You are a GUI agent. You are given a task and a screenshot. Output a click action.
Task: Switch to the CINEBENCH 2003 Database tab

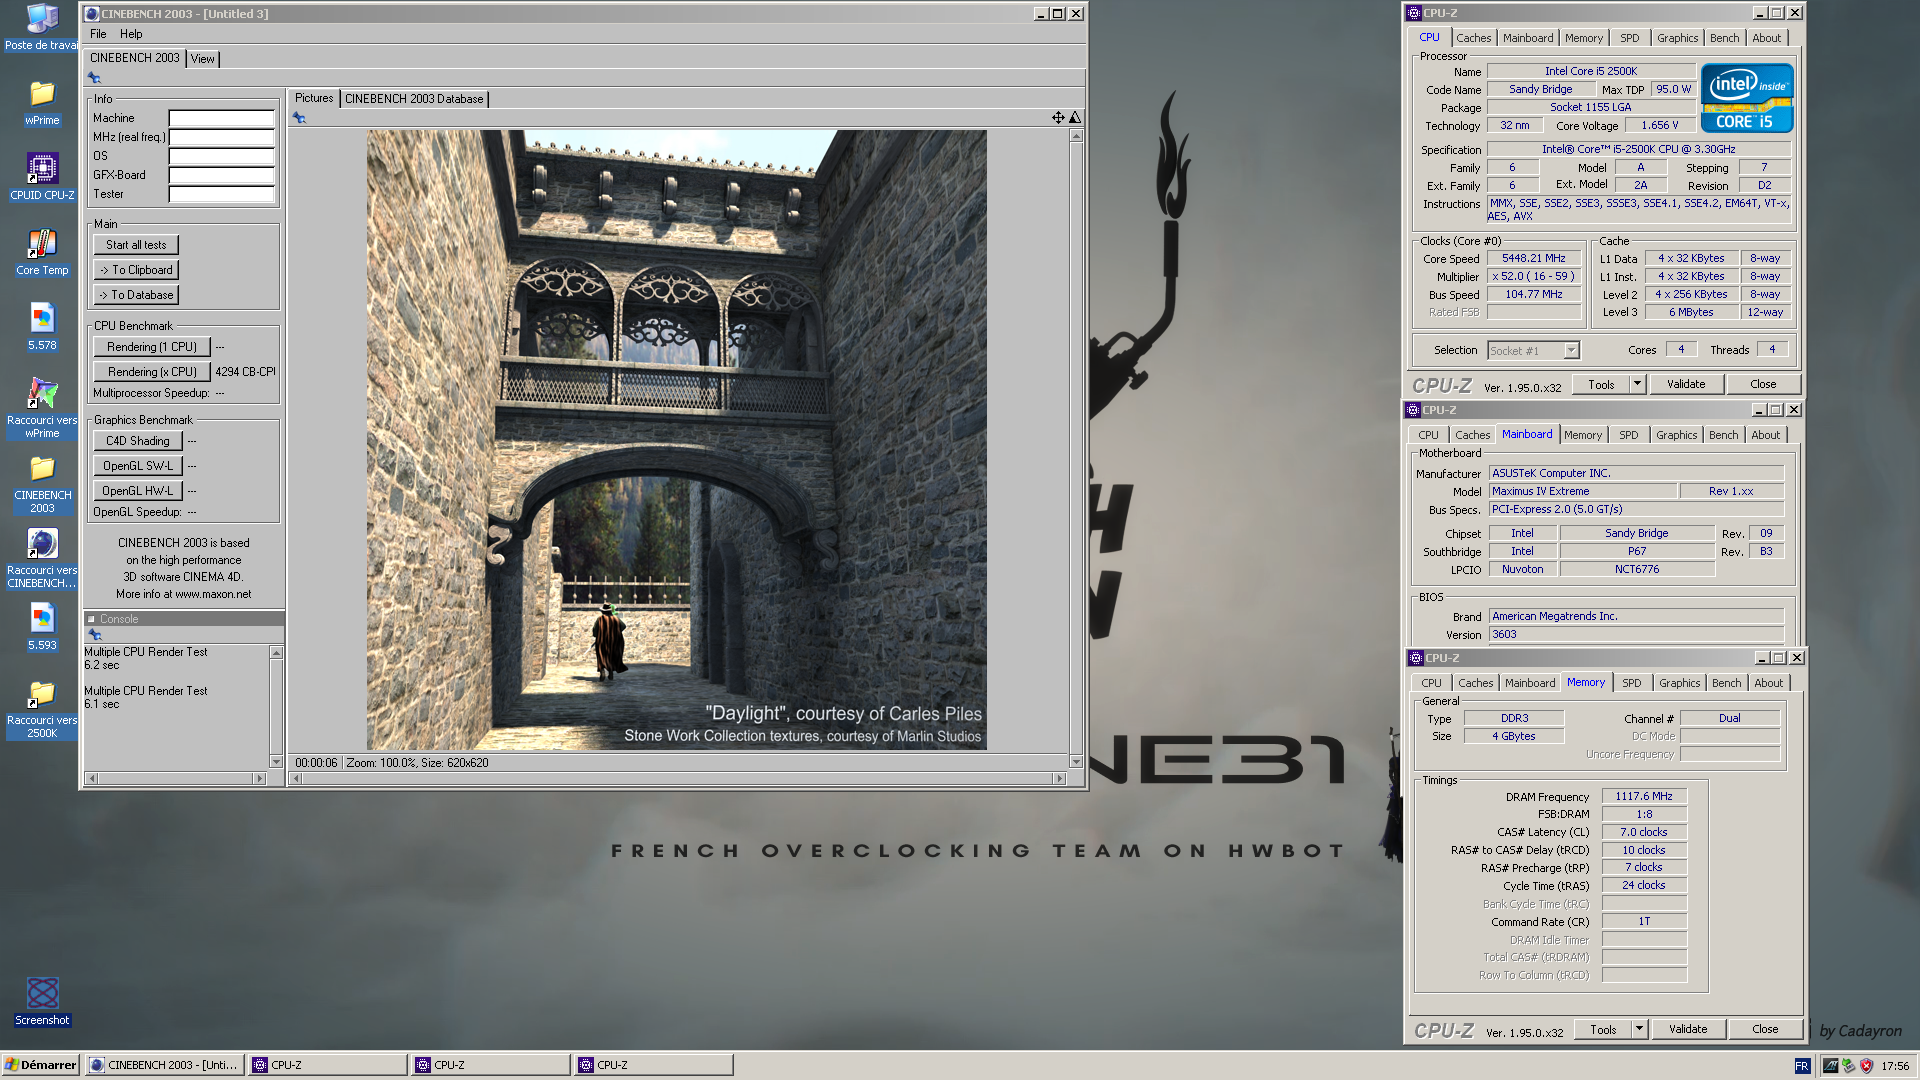coord(414,99)
